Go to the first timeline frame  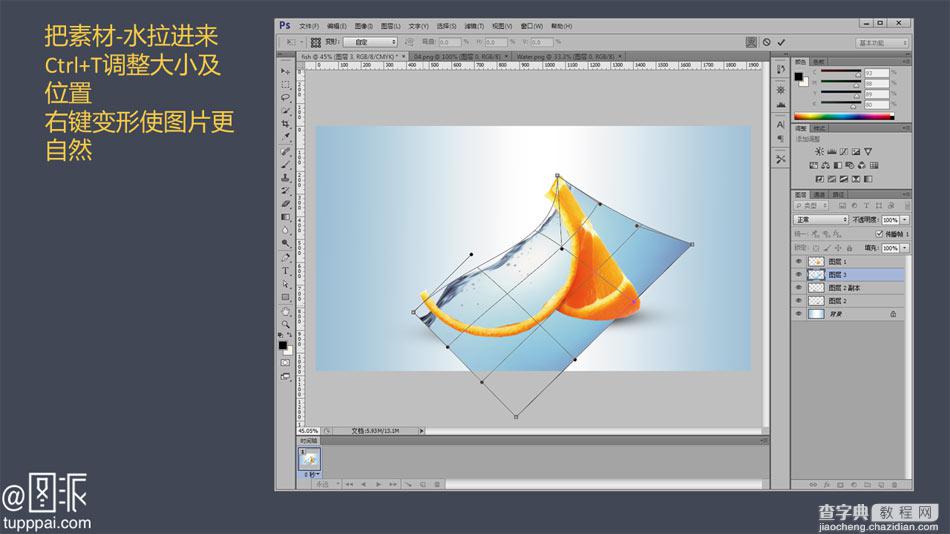[x=349, y=484]
